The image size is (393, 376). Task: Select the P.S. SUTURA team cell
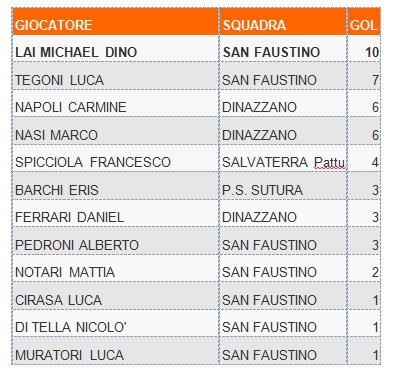click(283, 186)
